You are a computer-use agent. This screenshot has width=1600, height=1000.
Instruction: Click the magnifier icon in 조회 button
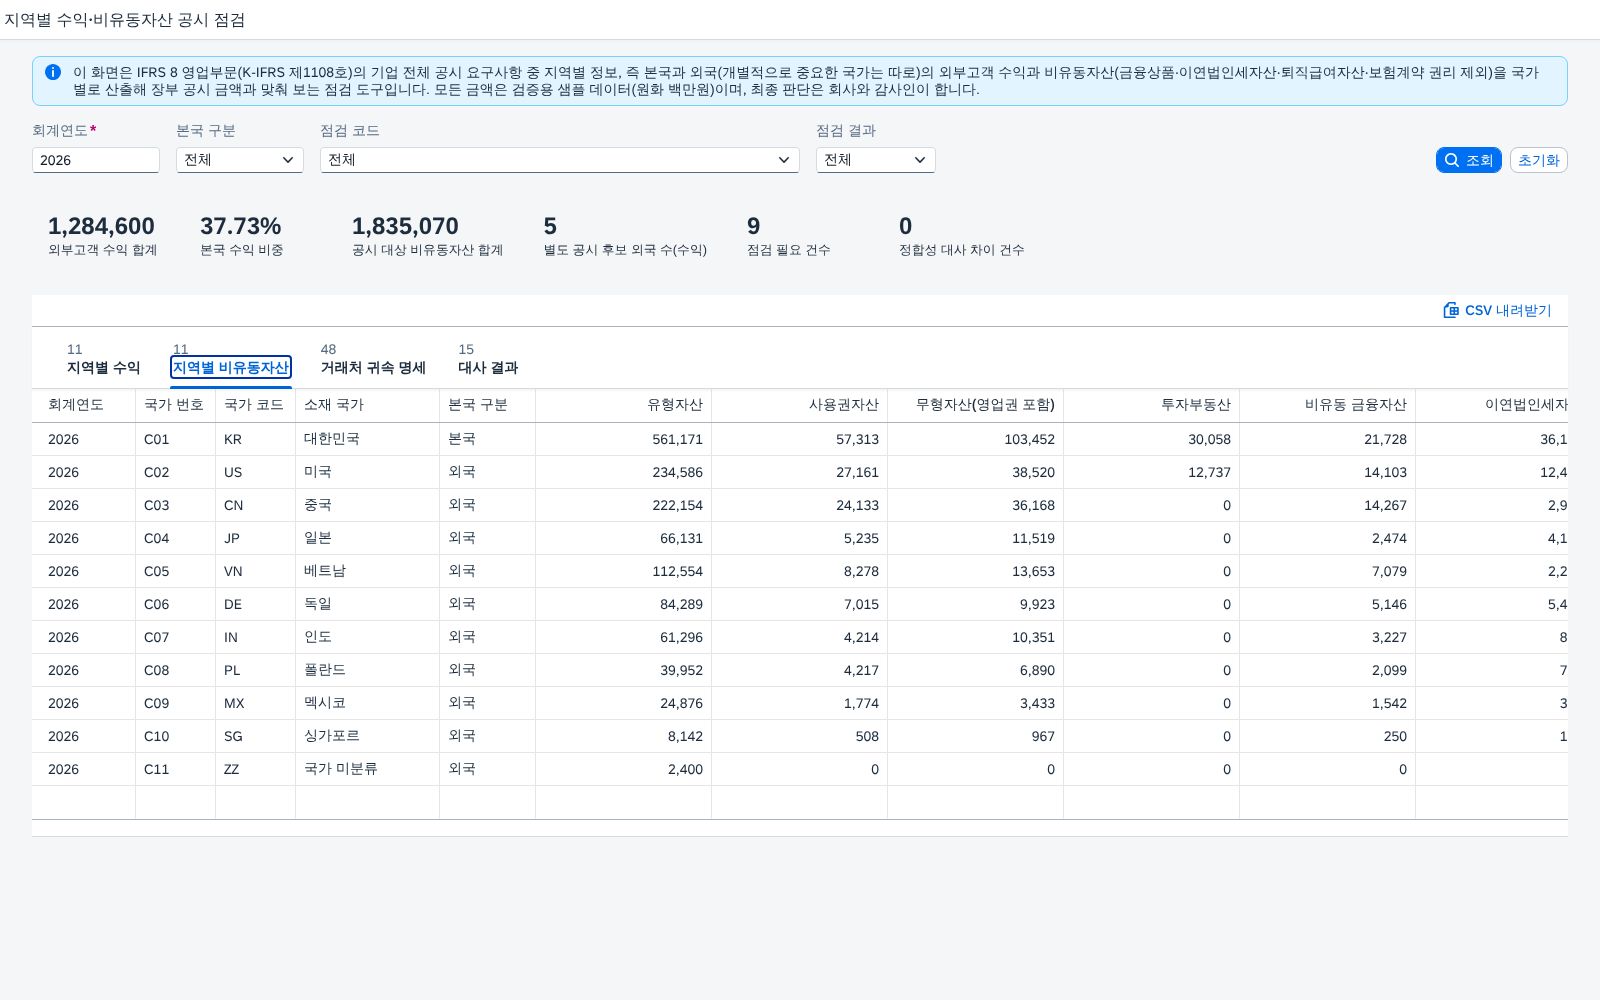point(1452,160)
